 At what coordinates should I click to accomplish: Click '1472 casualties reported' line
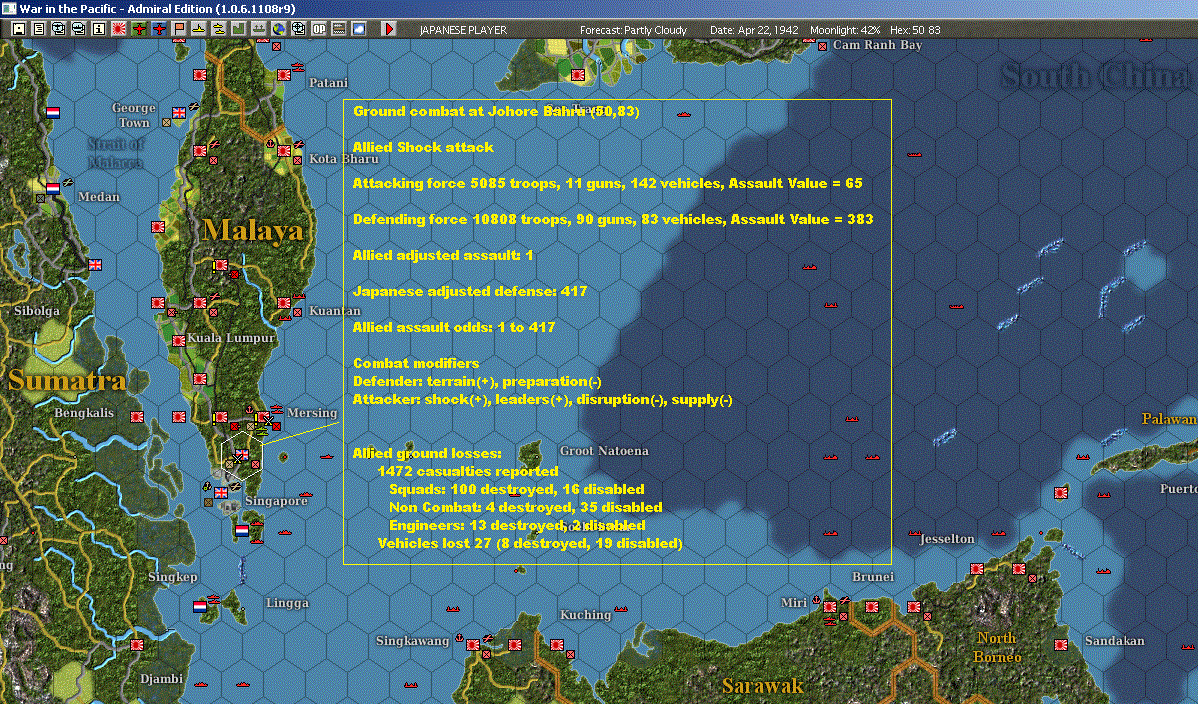468,471
